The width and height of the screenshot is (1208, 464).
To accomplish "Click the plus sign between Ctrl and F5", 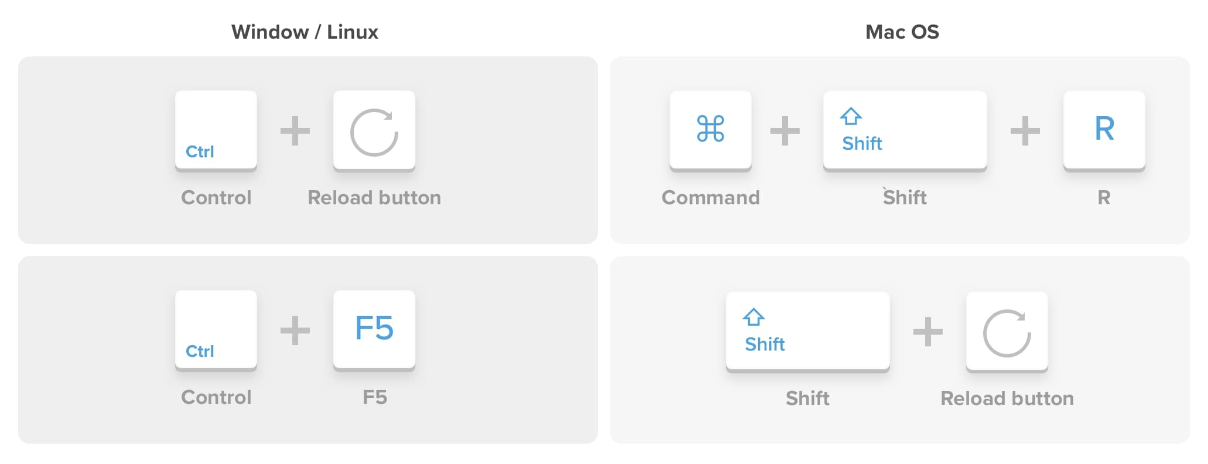I will tap(295, 331).
